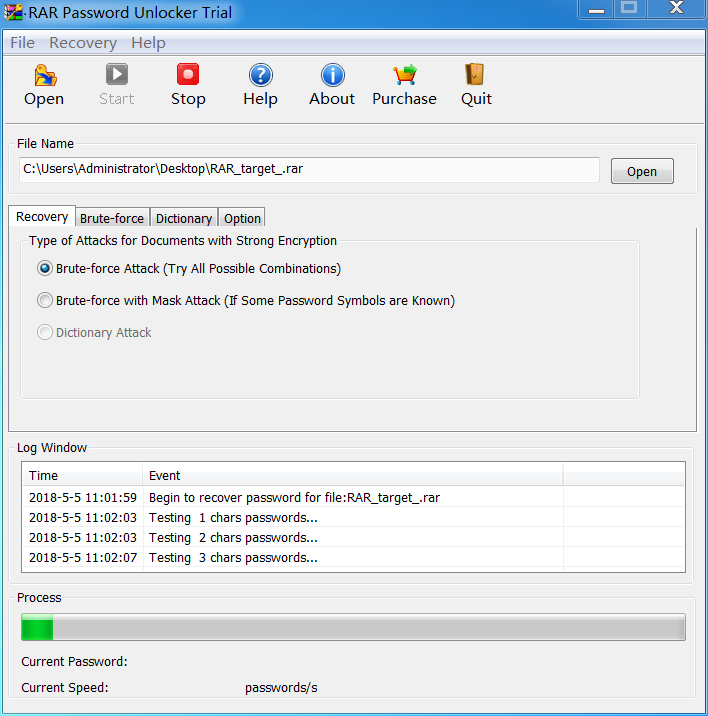Open Help from the question mark icon
Screen dimensions: 708x716
point(261,75)
